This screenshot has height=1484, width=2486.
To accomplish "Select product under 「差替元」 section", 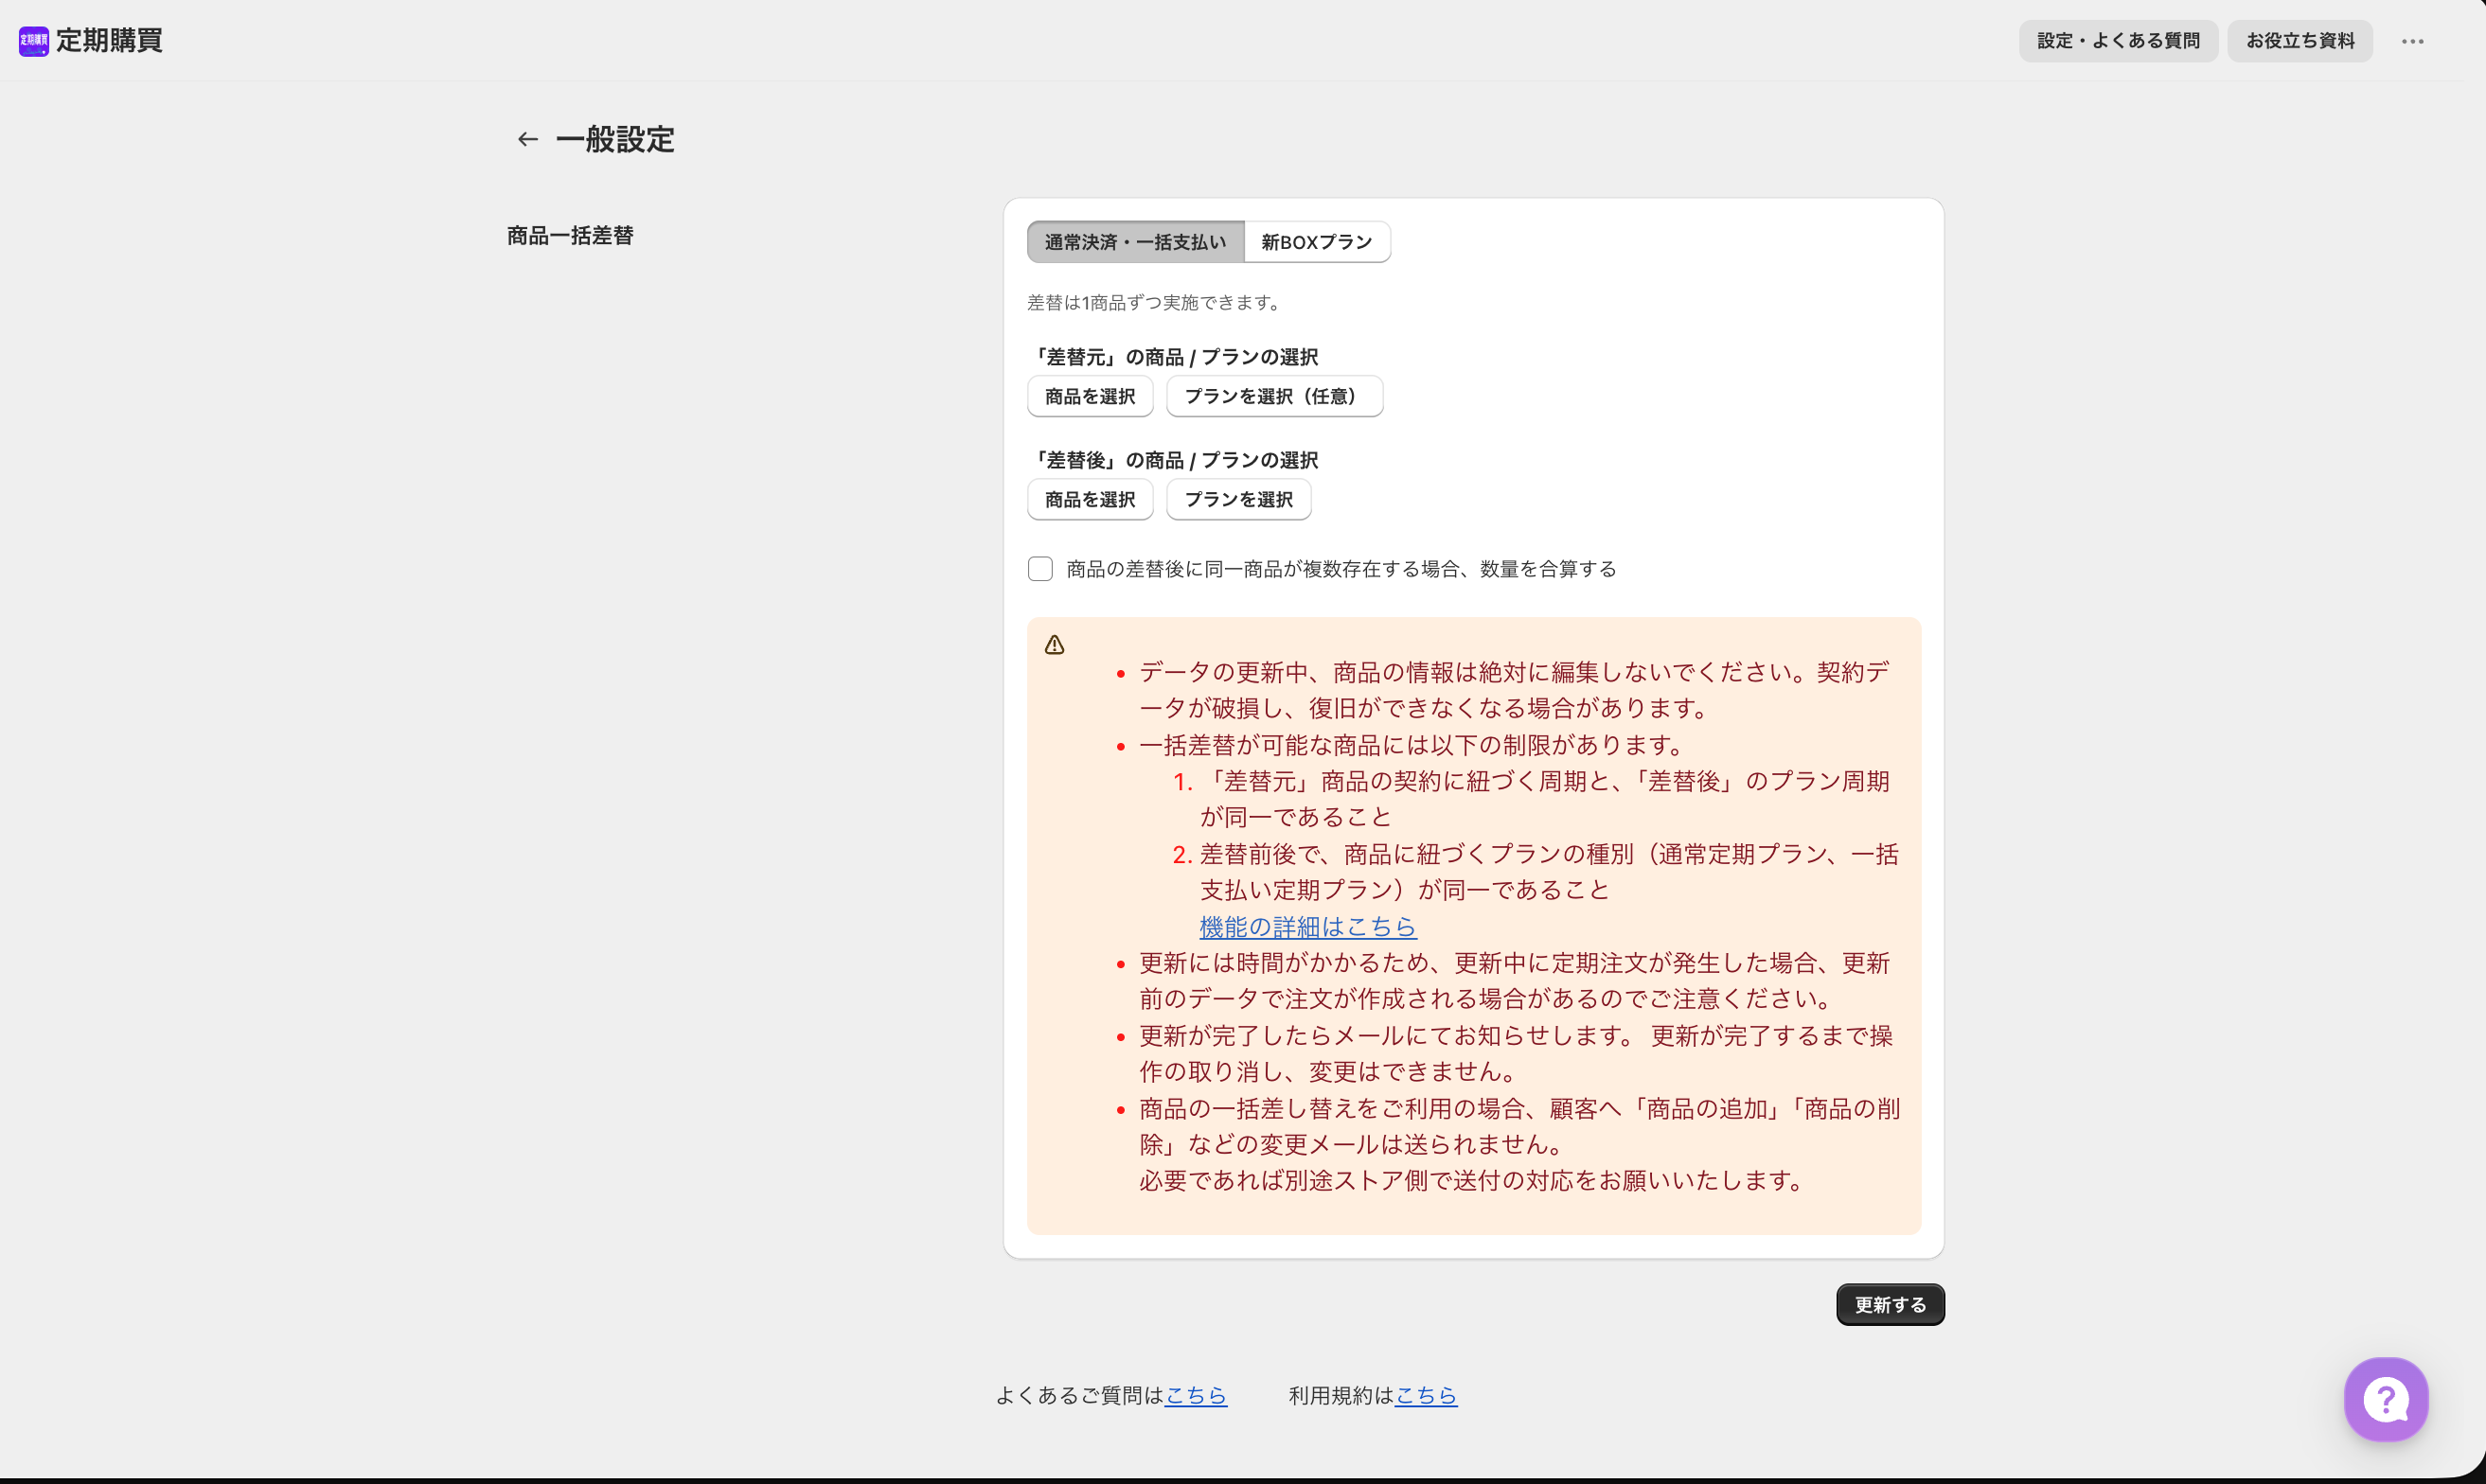I will point(1090,396).
